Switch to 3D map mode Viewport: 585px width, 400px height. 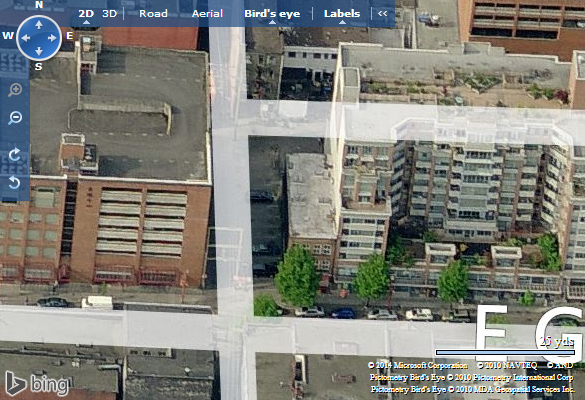(110, 14)
